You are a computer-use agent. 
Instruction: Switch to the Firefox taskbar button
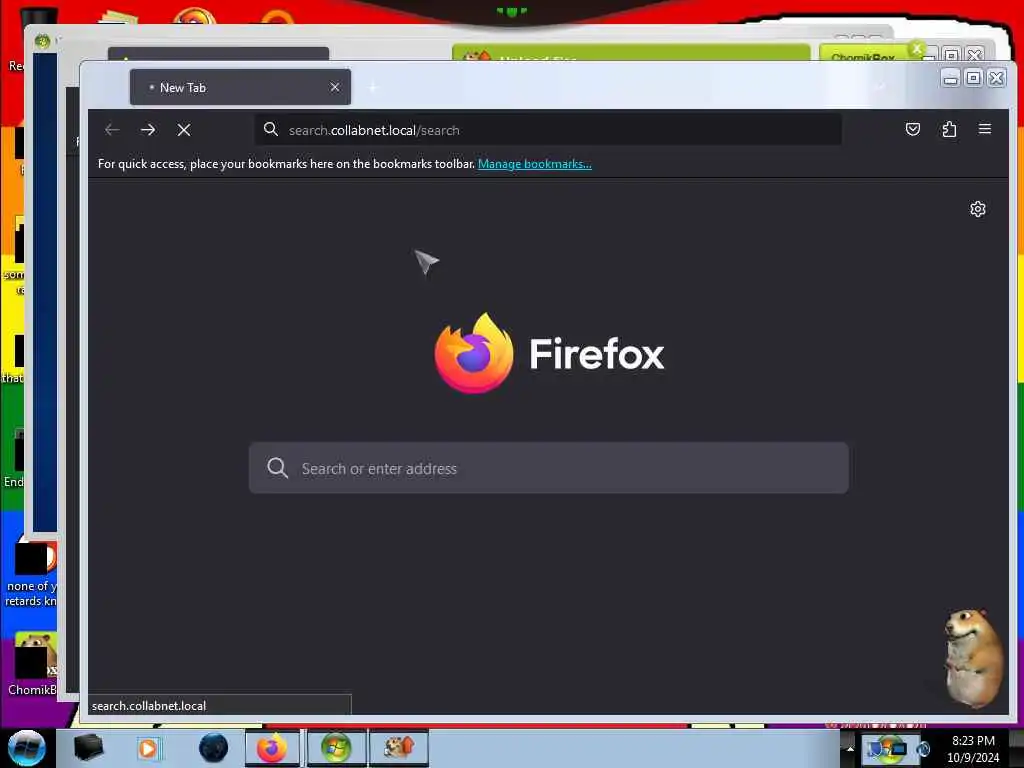click(272, 748)
